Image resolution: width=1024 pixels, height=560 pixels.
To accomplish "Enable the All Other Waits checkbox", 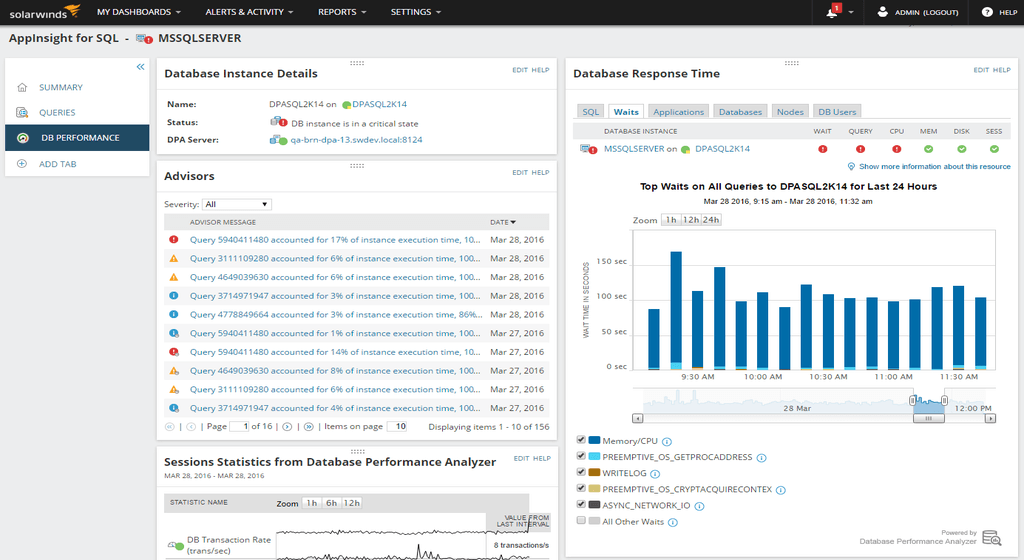I will coord(581,520).
